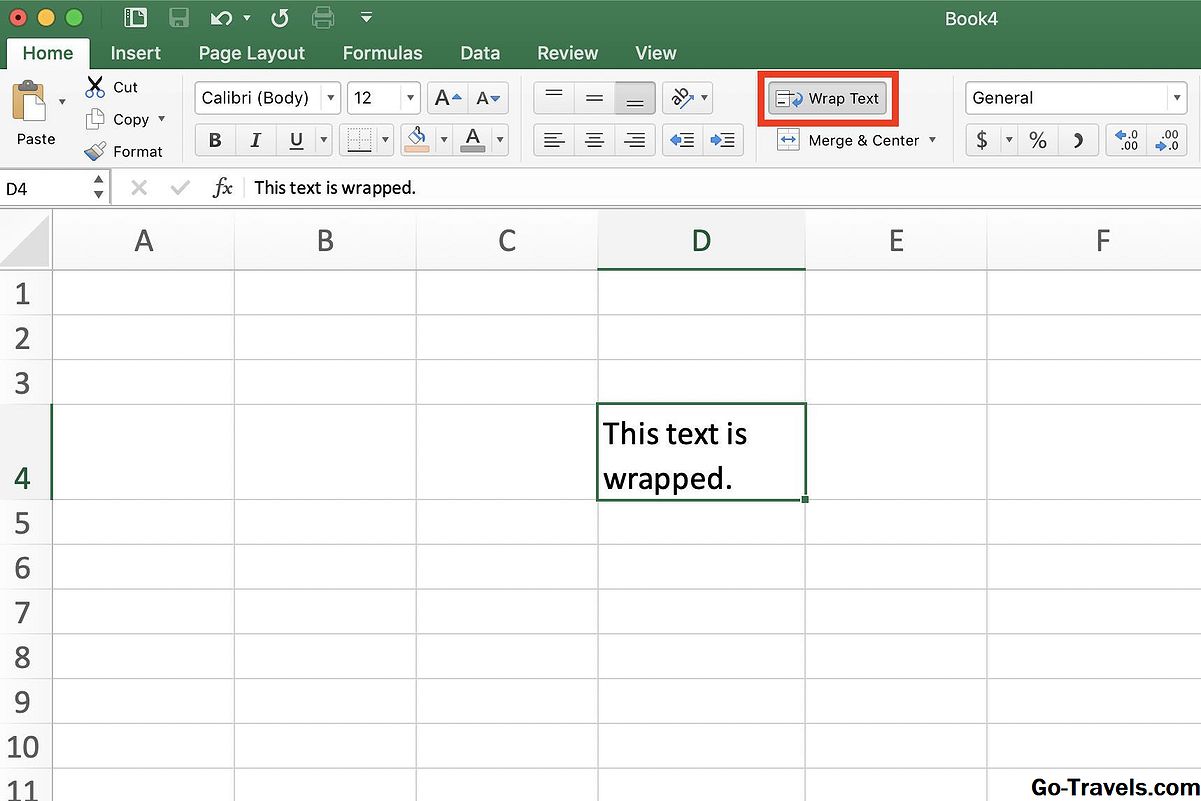The height and width of the screenshot is (801, 1201).
Task: Select the font color swatch
Action: pyautogui.click(x=472, y=140)
